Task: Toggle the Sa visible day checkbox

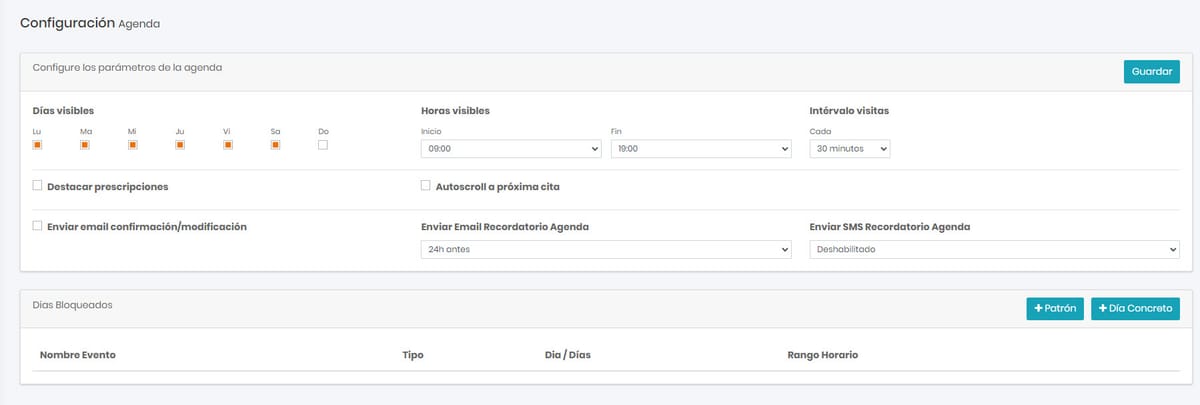Action: pyautogui.click(x=275, y=145)
